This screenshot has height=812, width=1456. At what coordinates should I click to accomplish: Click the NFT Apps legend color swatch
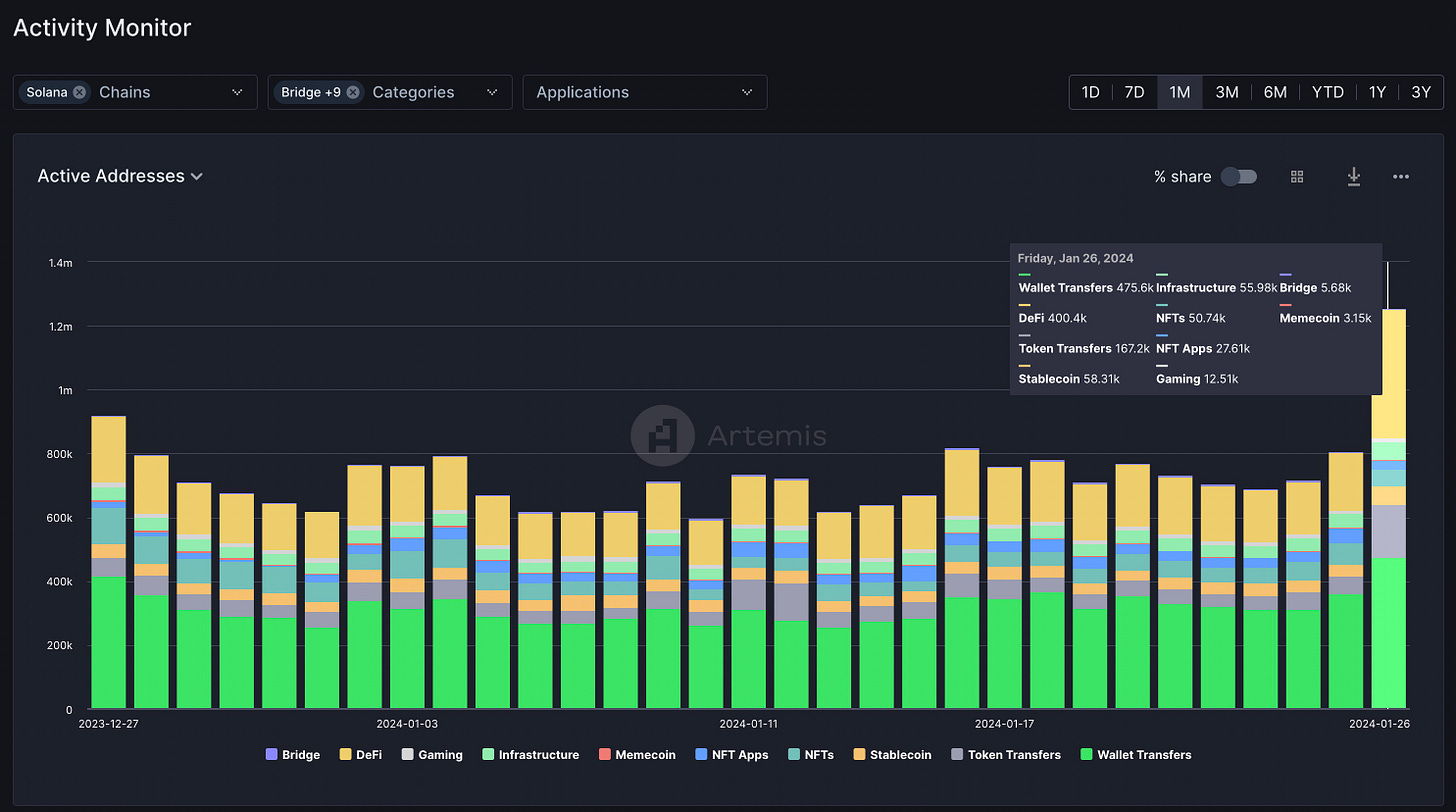point(699,755)
